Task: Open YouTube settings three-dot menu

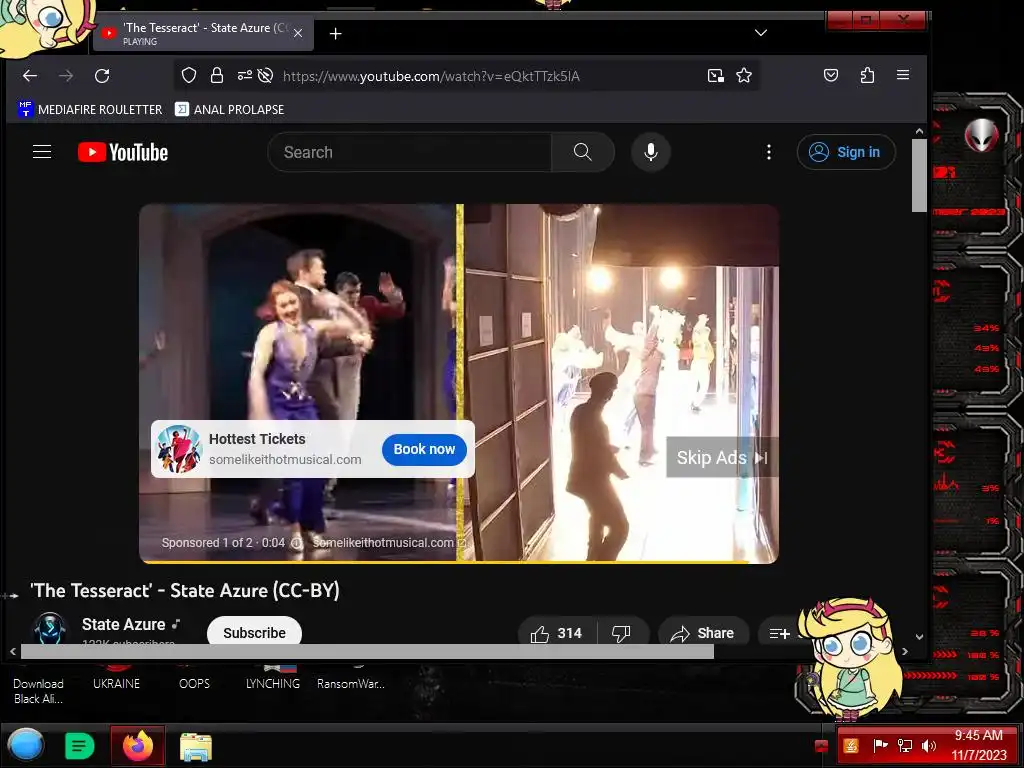Action: coord(769,152)
